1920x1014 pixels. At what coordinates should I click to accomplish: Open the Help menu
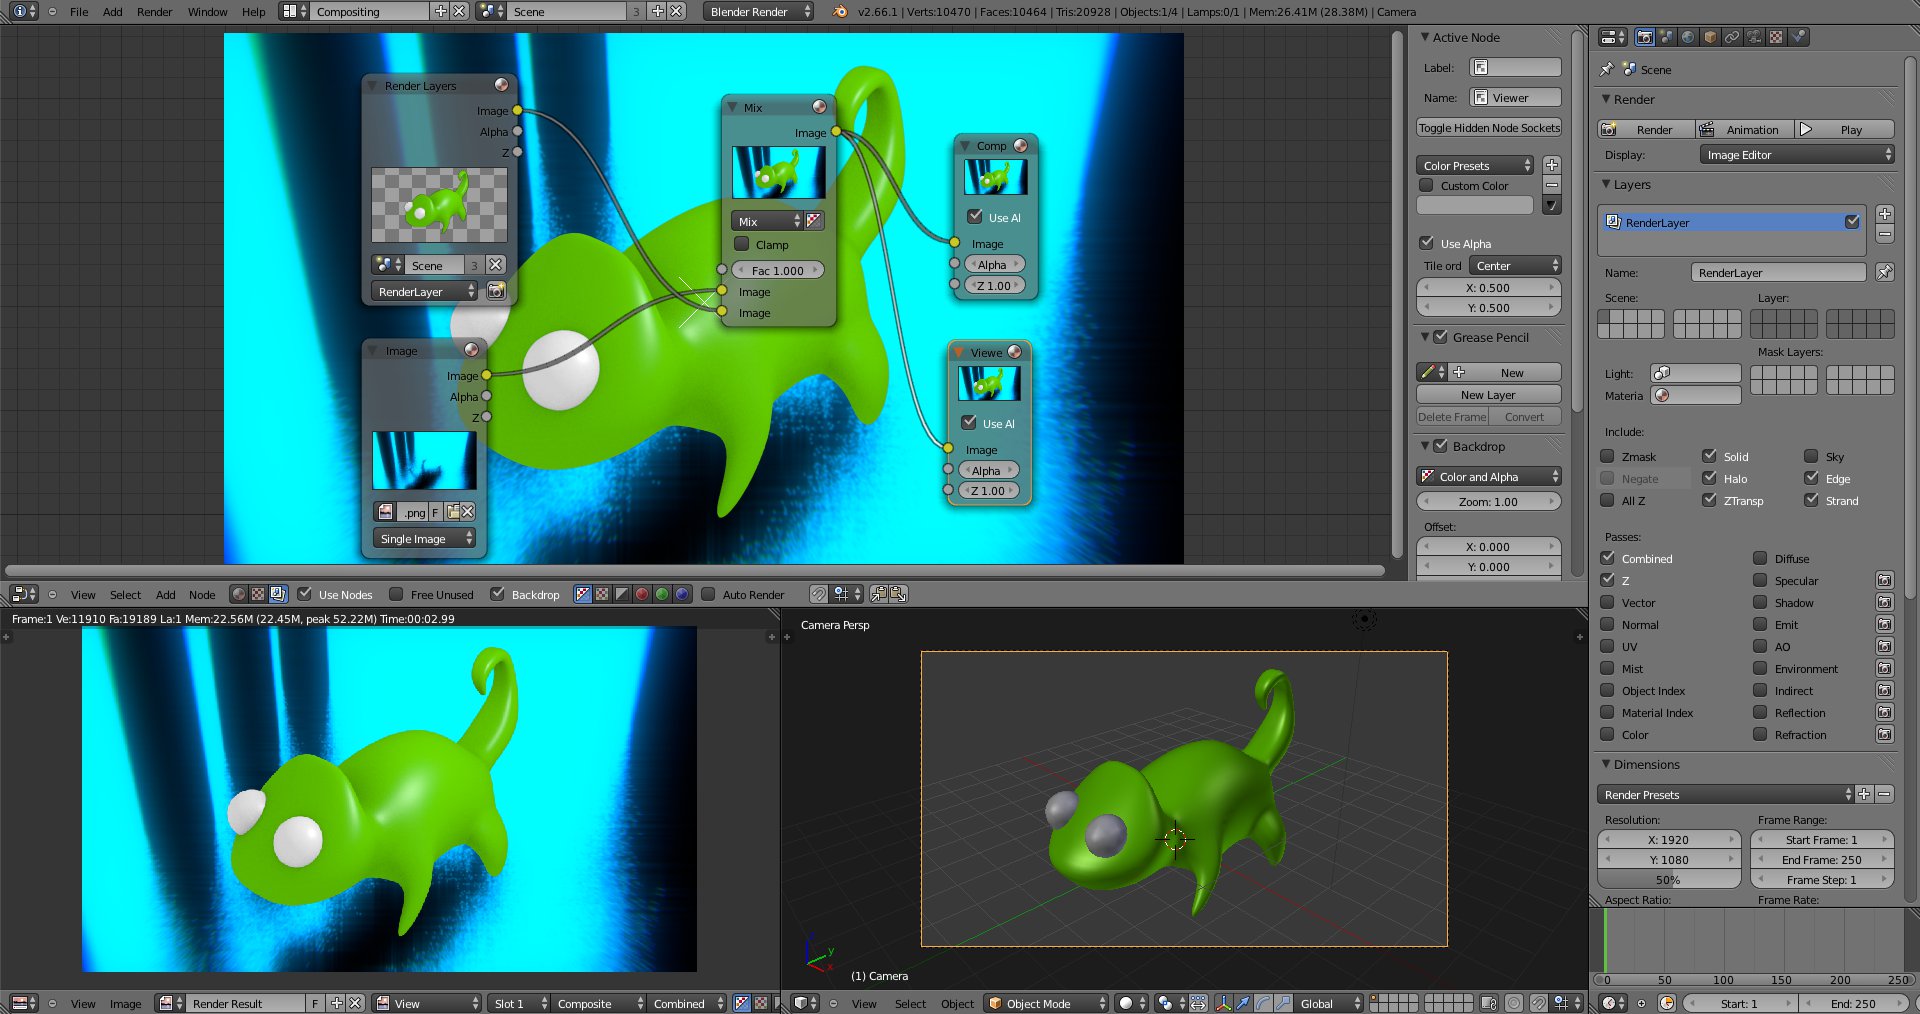[253, 12]
